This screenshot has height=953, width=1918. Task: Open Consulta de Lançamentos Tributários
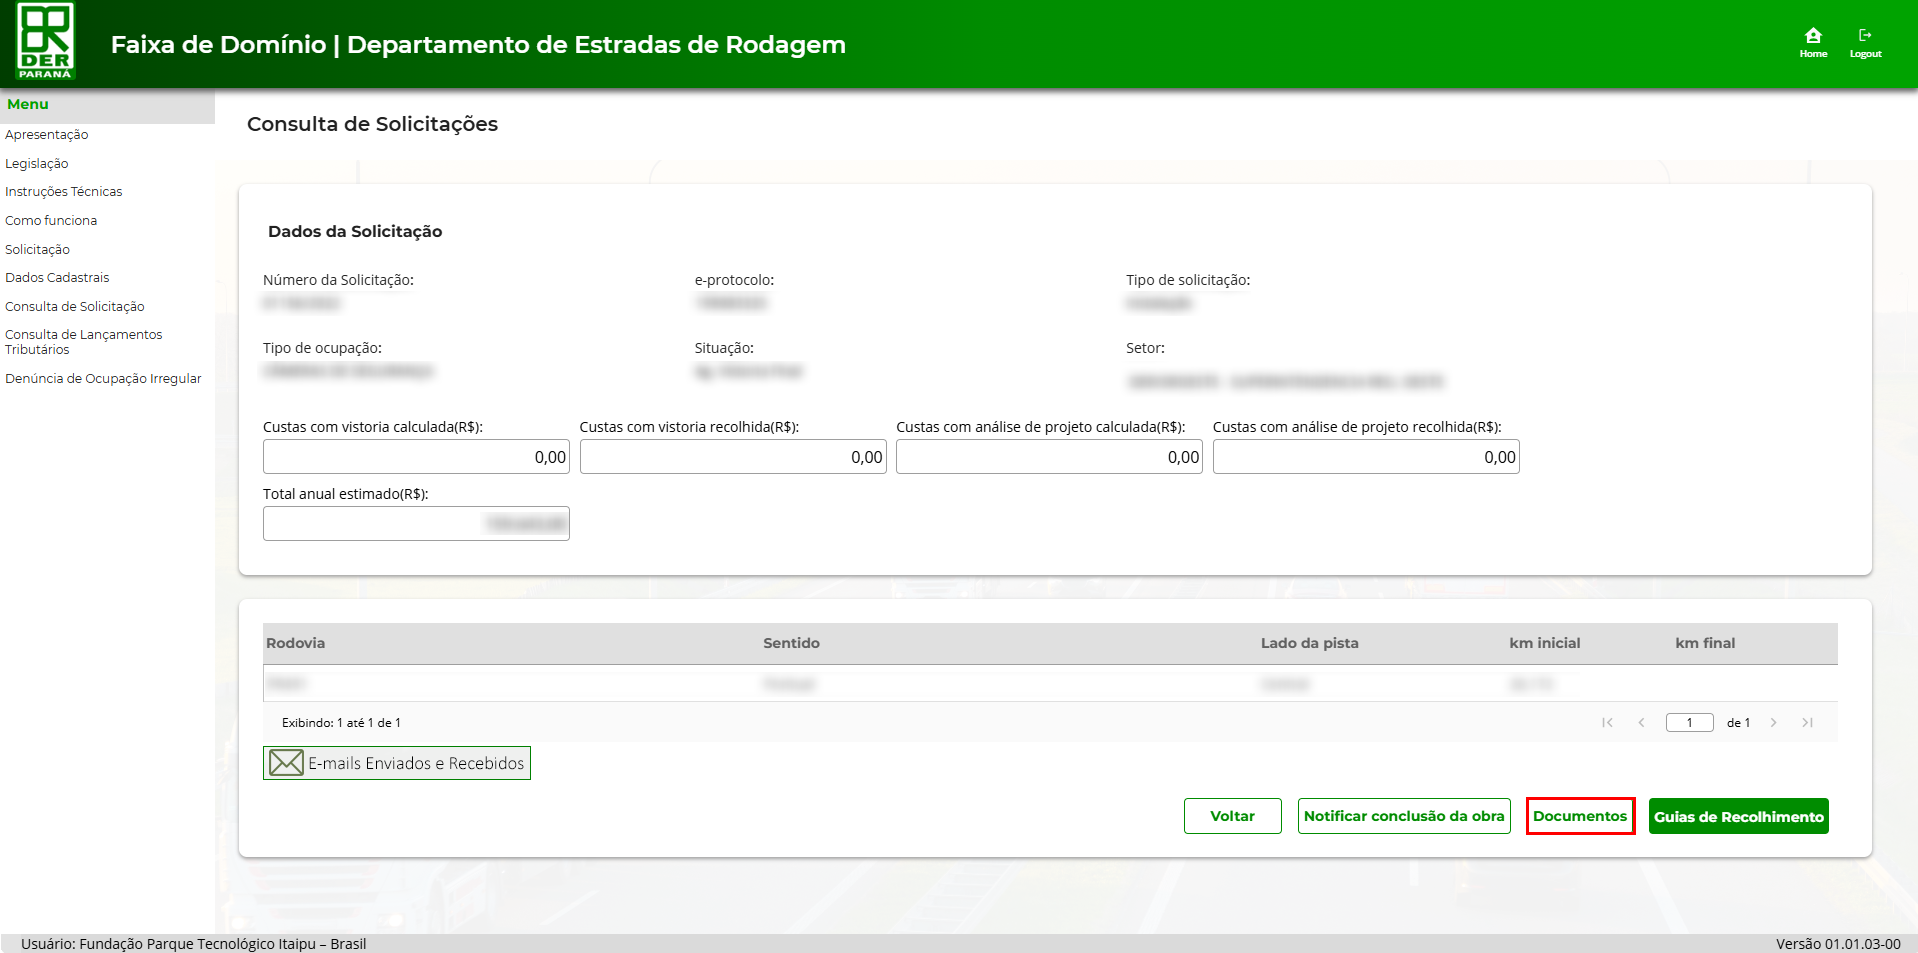click(x=83, y=342)
